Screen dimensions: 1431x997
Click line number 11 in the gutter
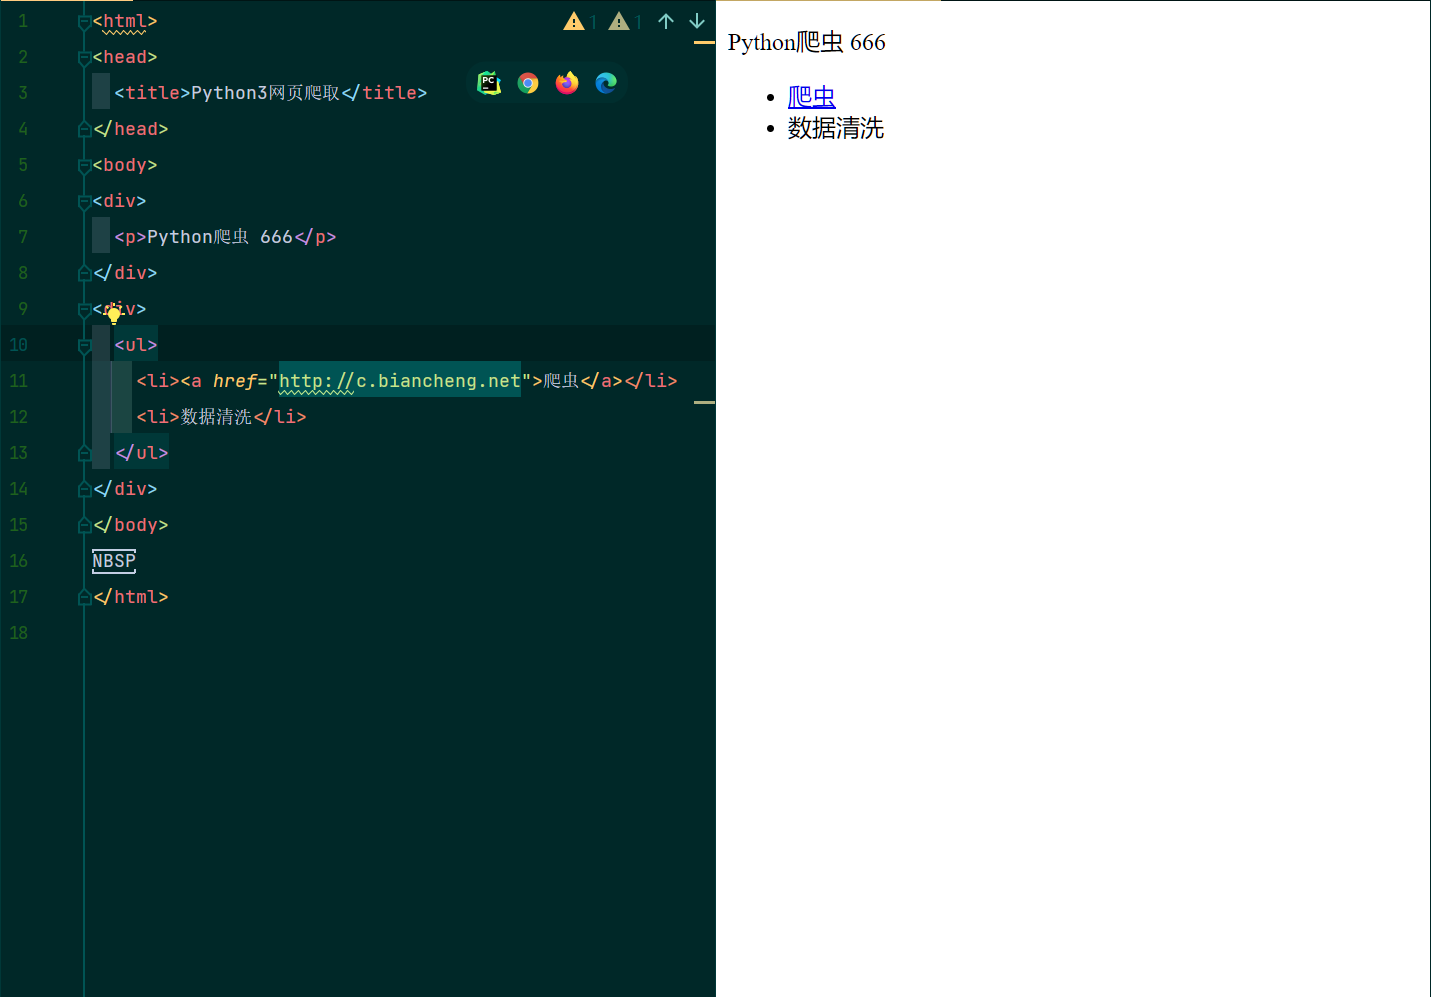tap(19, 381)
